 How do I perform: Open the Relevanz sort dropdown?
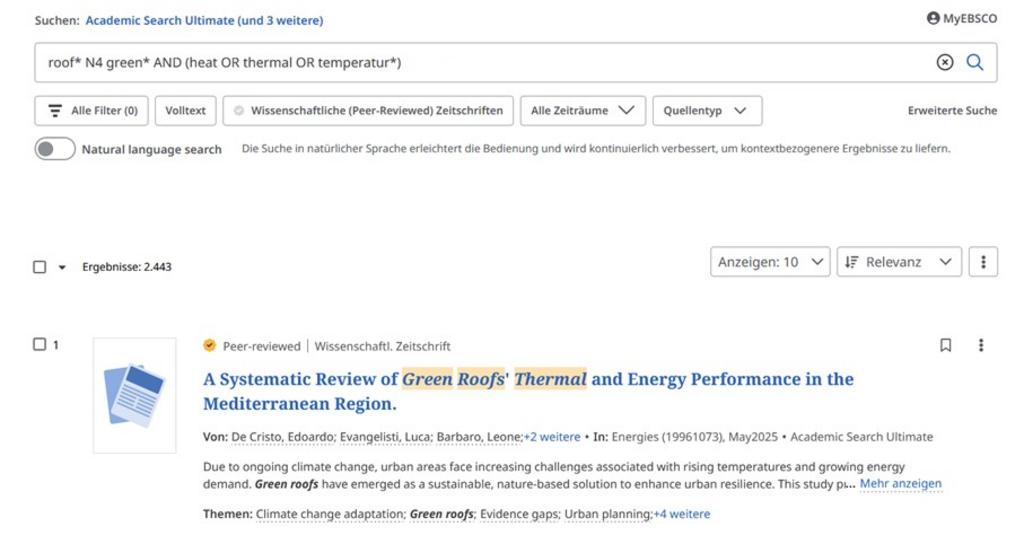pos(898,262)
